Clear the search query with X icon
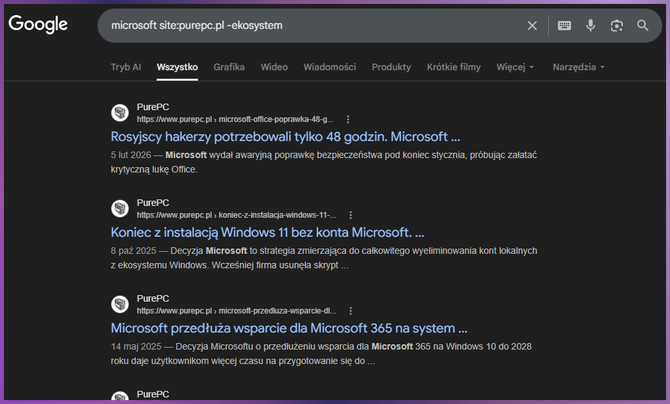 pos(532,26)
